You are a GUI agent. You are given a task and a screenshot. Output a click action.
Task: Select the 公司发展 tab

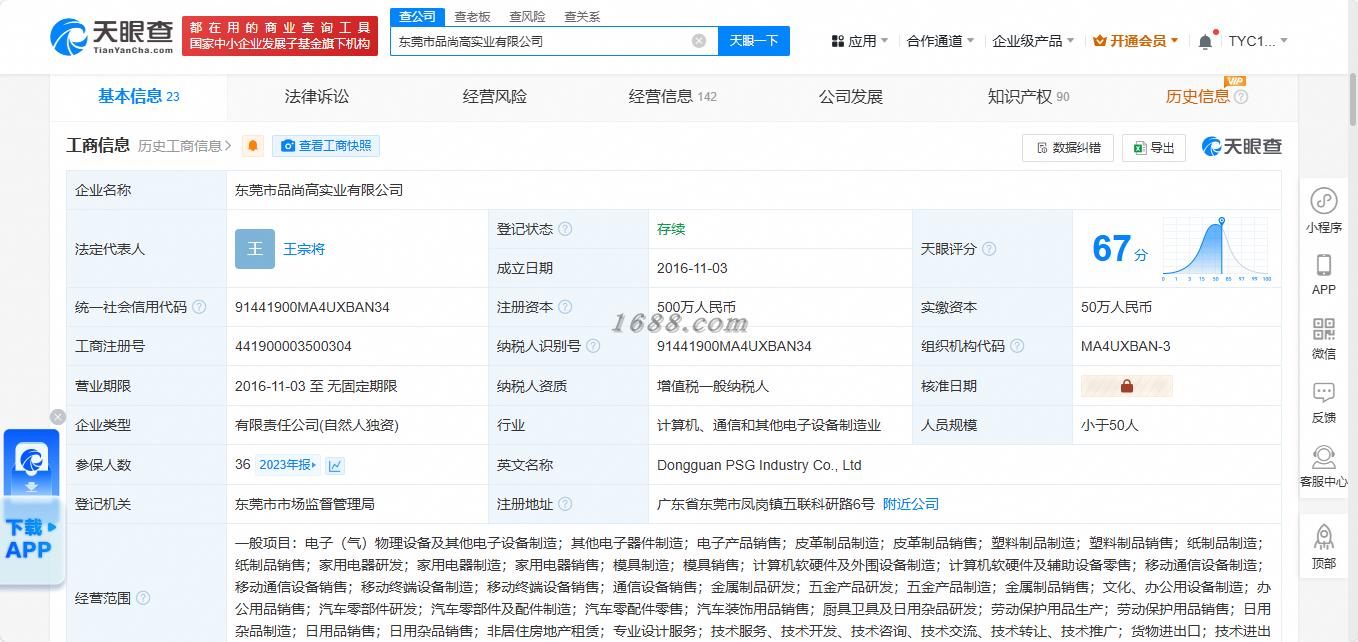(851, 97)
